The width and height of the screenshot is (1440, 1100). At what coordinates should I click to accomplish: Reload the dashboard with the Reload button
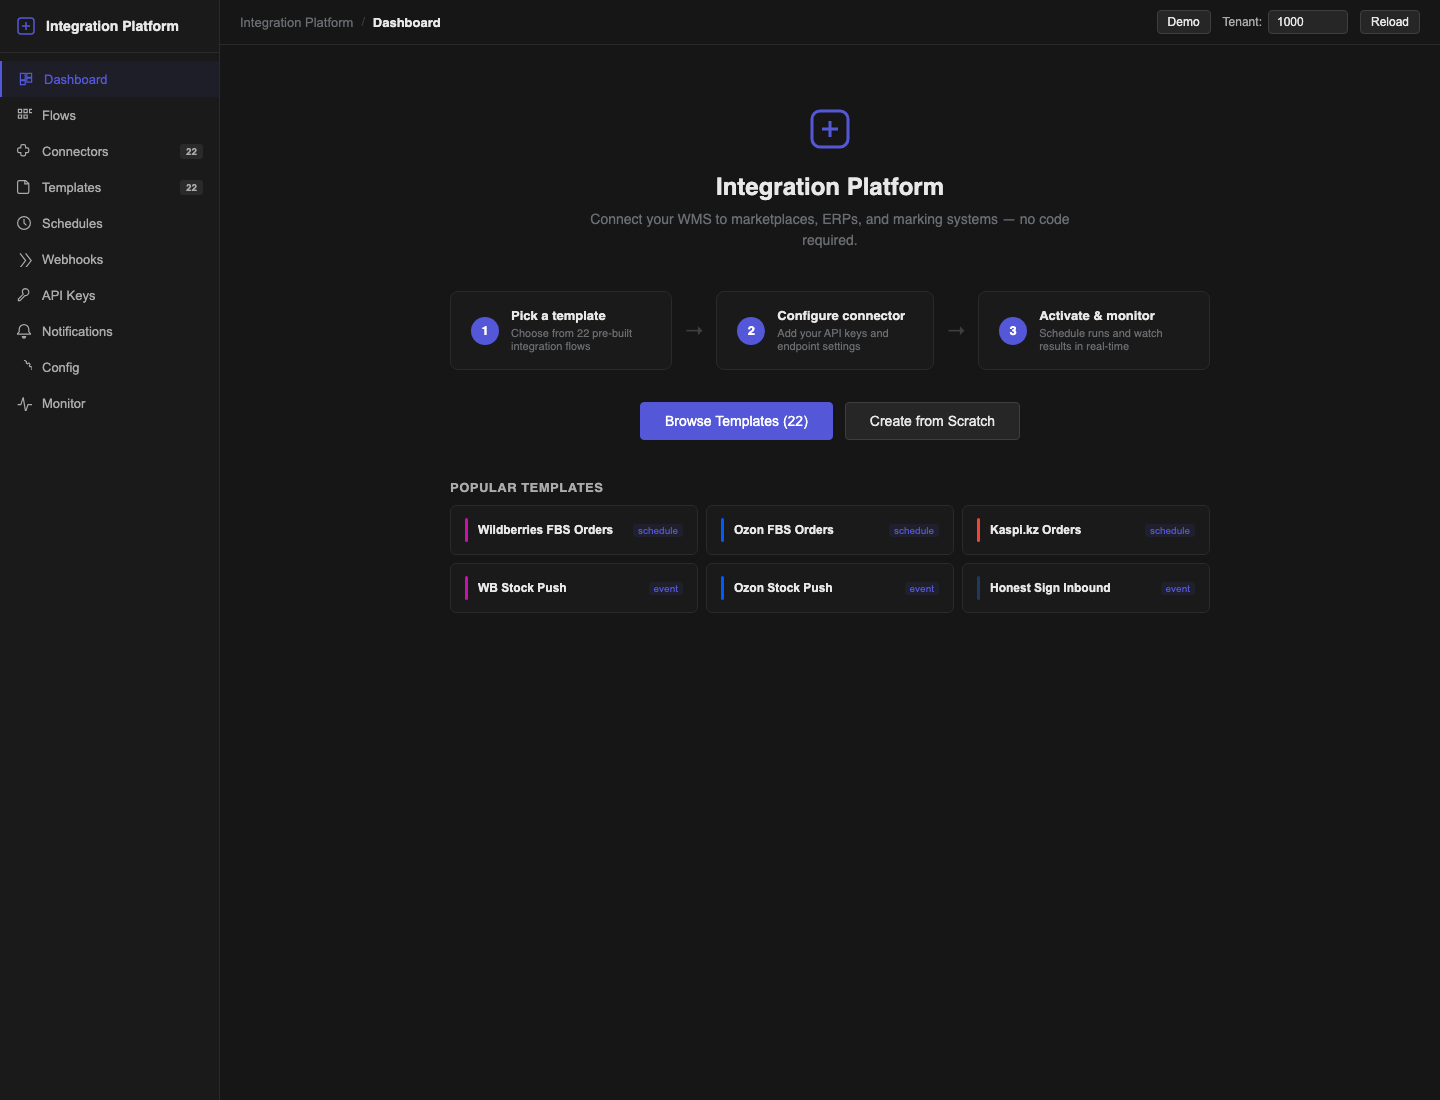(1390, 22)
